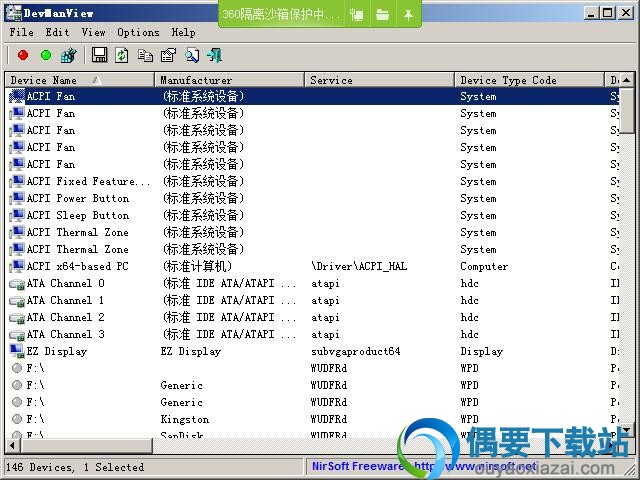Screen dimensions: 640x480
Task: Click subvgaproduct64 service cell
Action: 356,351
